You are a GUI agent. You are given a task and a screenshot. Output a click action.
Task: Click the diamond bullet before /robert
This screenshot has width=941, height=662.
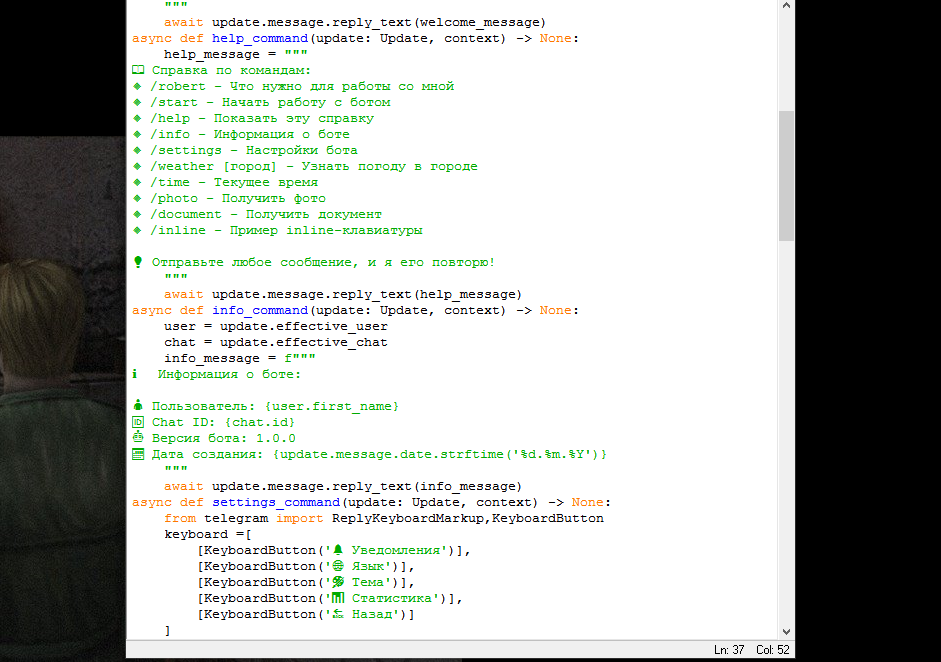(137, 86)
